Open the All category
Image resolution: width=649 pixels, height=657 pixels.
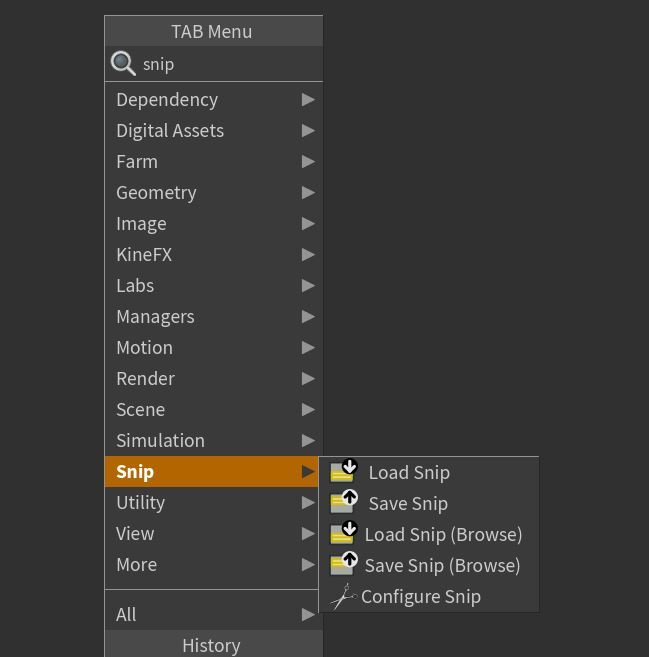point(126,615)
